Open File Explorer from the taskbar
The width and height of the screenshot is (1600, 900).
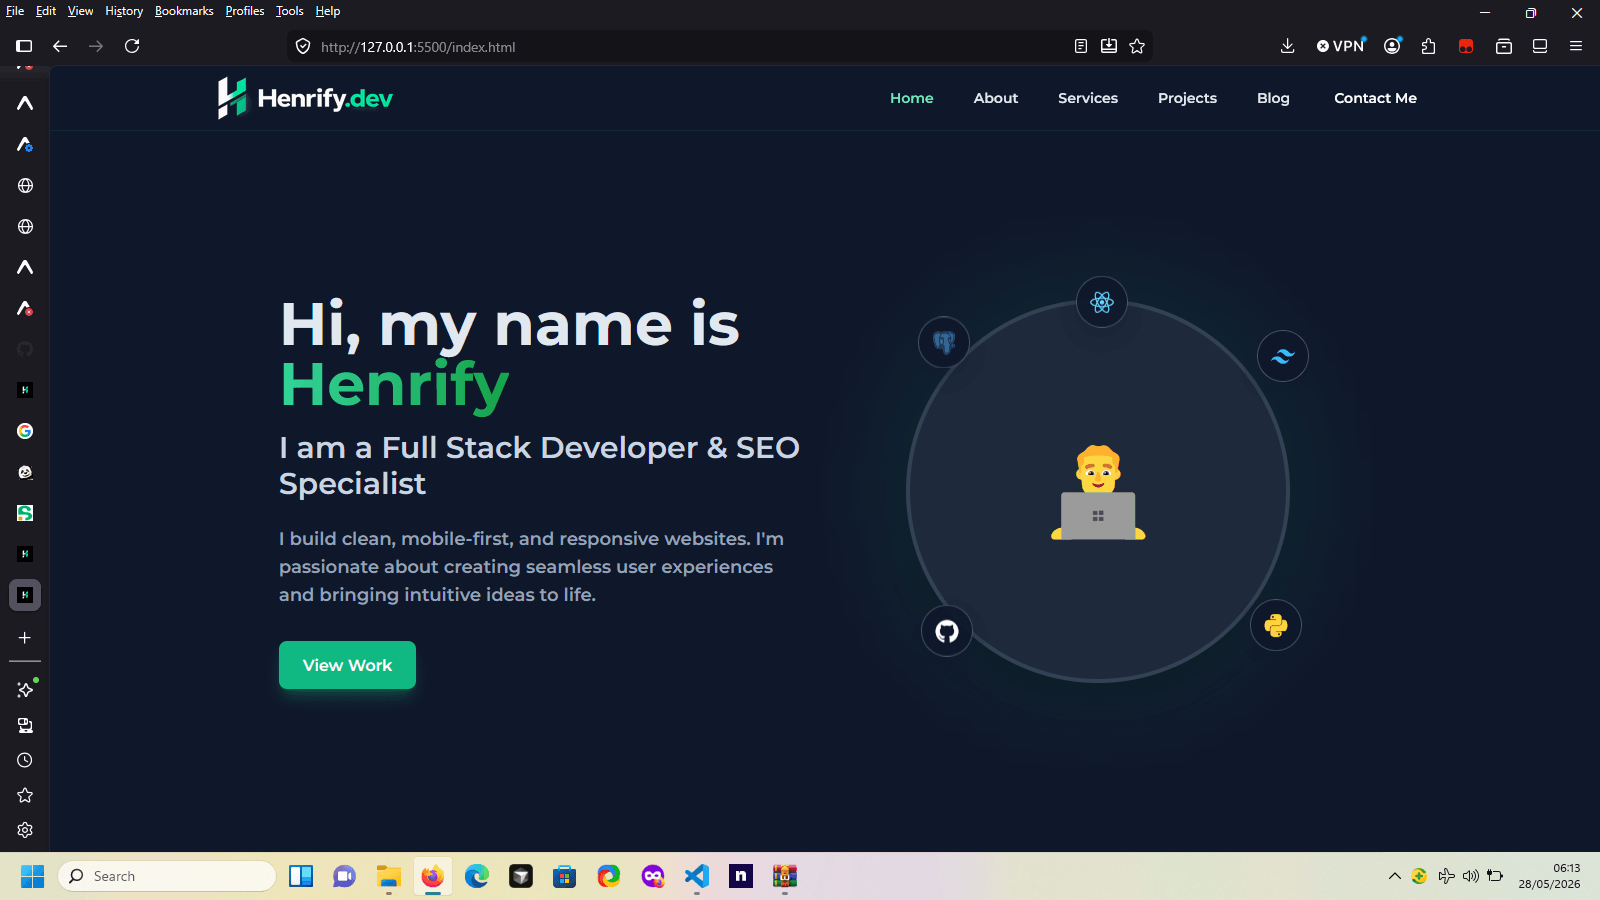click(389, 876)
